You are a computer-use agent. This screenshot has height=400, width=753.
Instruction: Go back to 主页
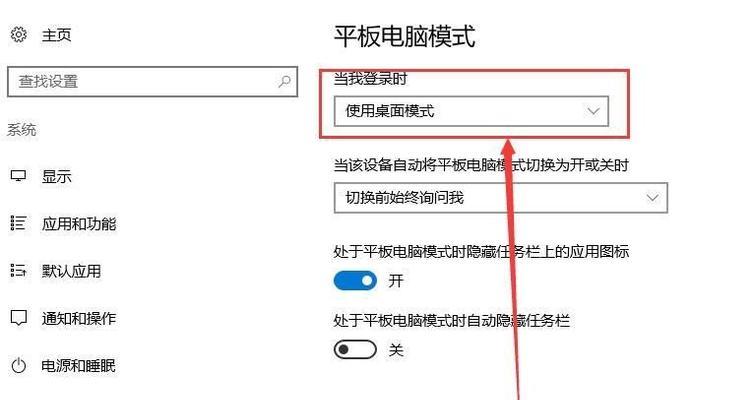[x=56, y=35]
